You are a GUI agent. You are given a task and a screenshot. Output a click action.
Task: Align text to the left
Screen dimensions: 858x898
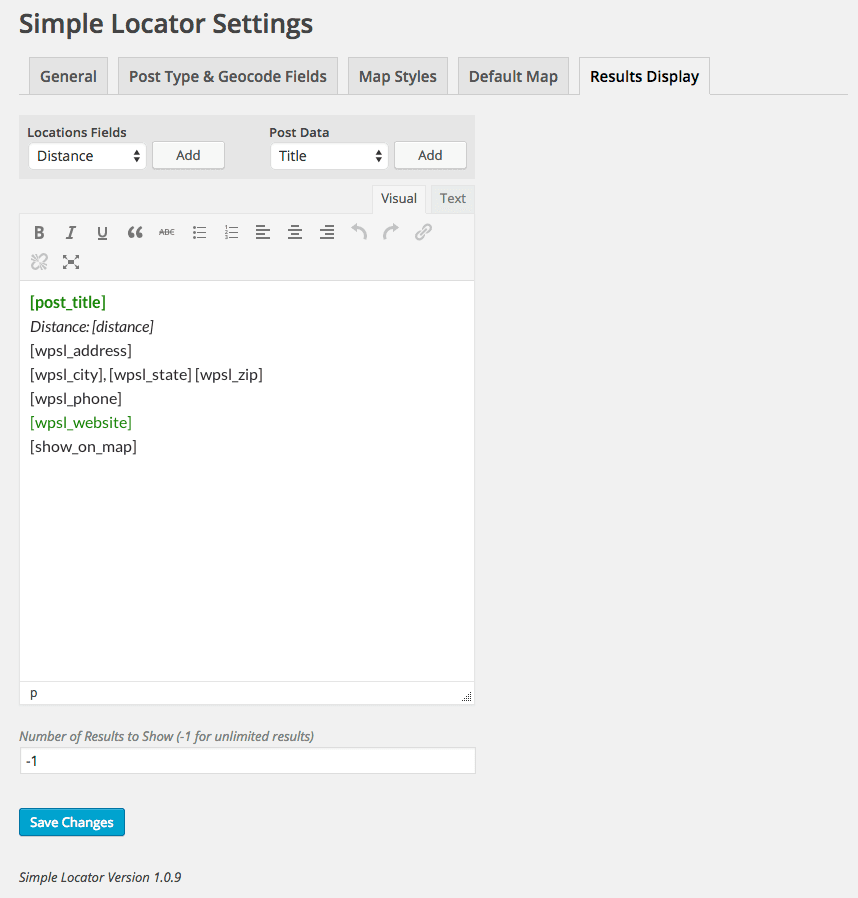pyautogui.click(x=263, y=233)
